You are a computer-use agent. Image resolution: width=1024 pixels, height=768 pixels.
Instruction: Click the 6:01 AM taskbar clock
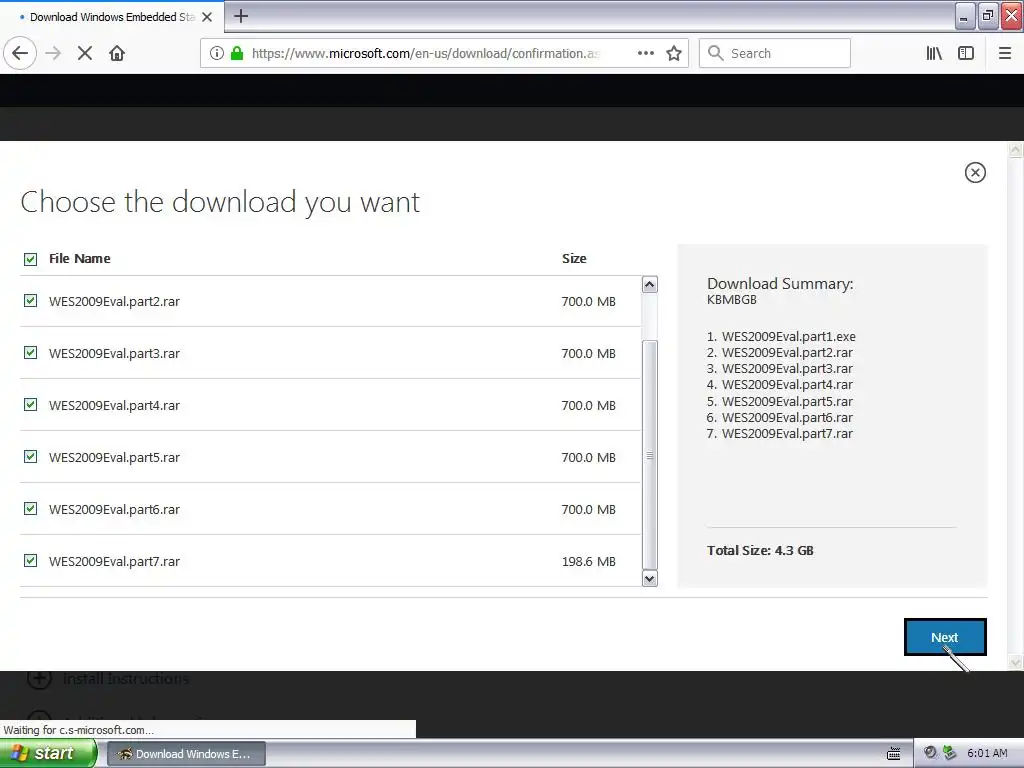coord(987,753)
